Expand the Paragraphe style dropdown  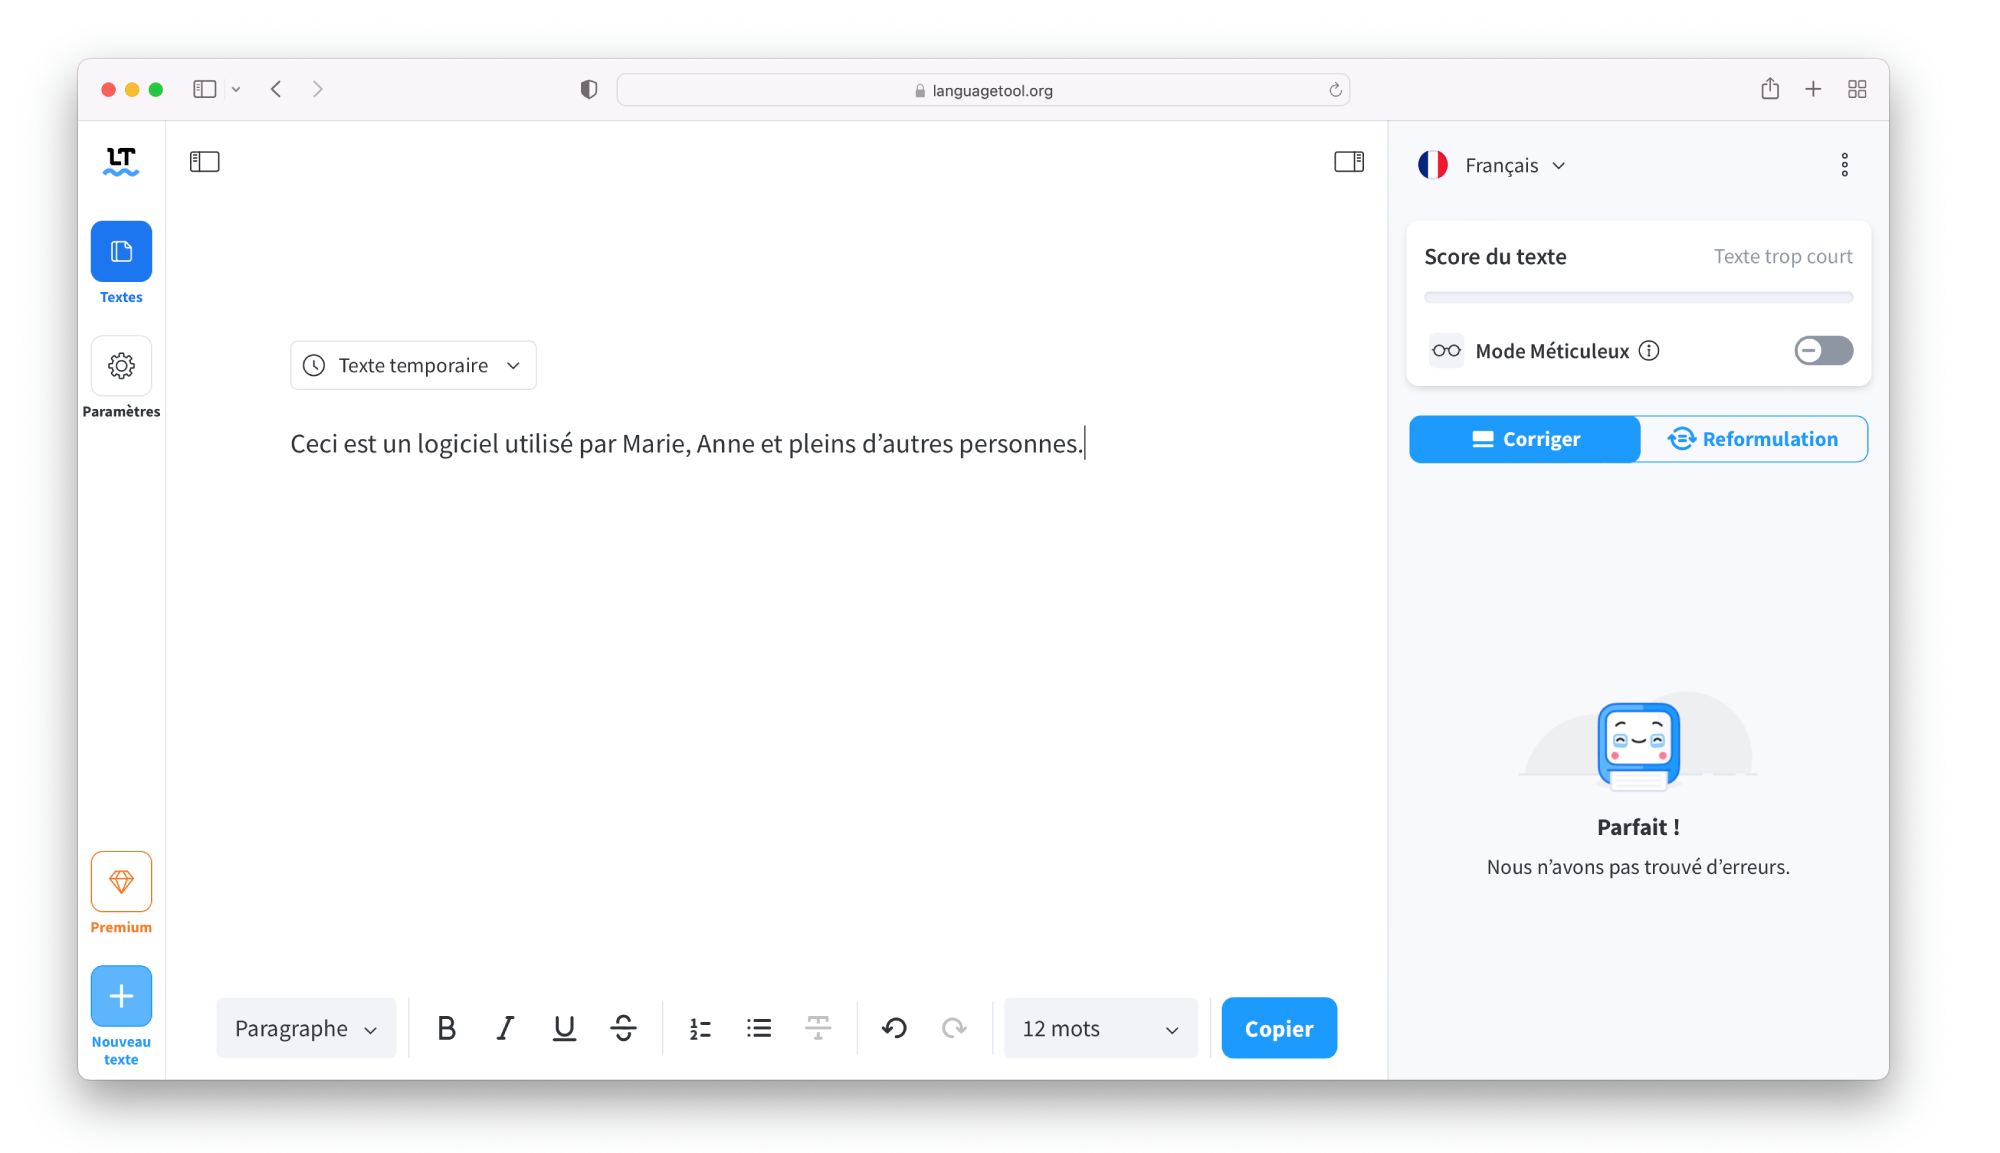(305, 1027)
